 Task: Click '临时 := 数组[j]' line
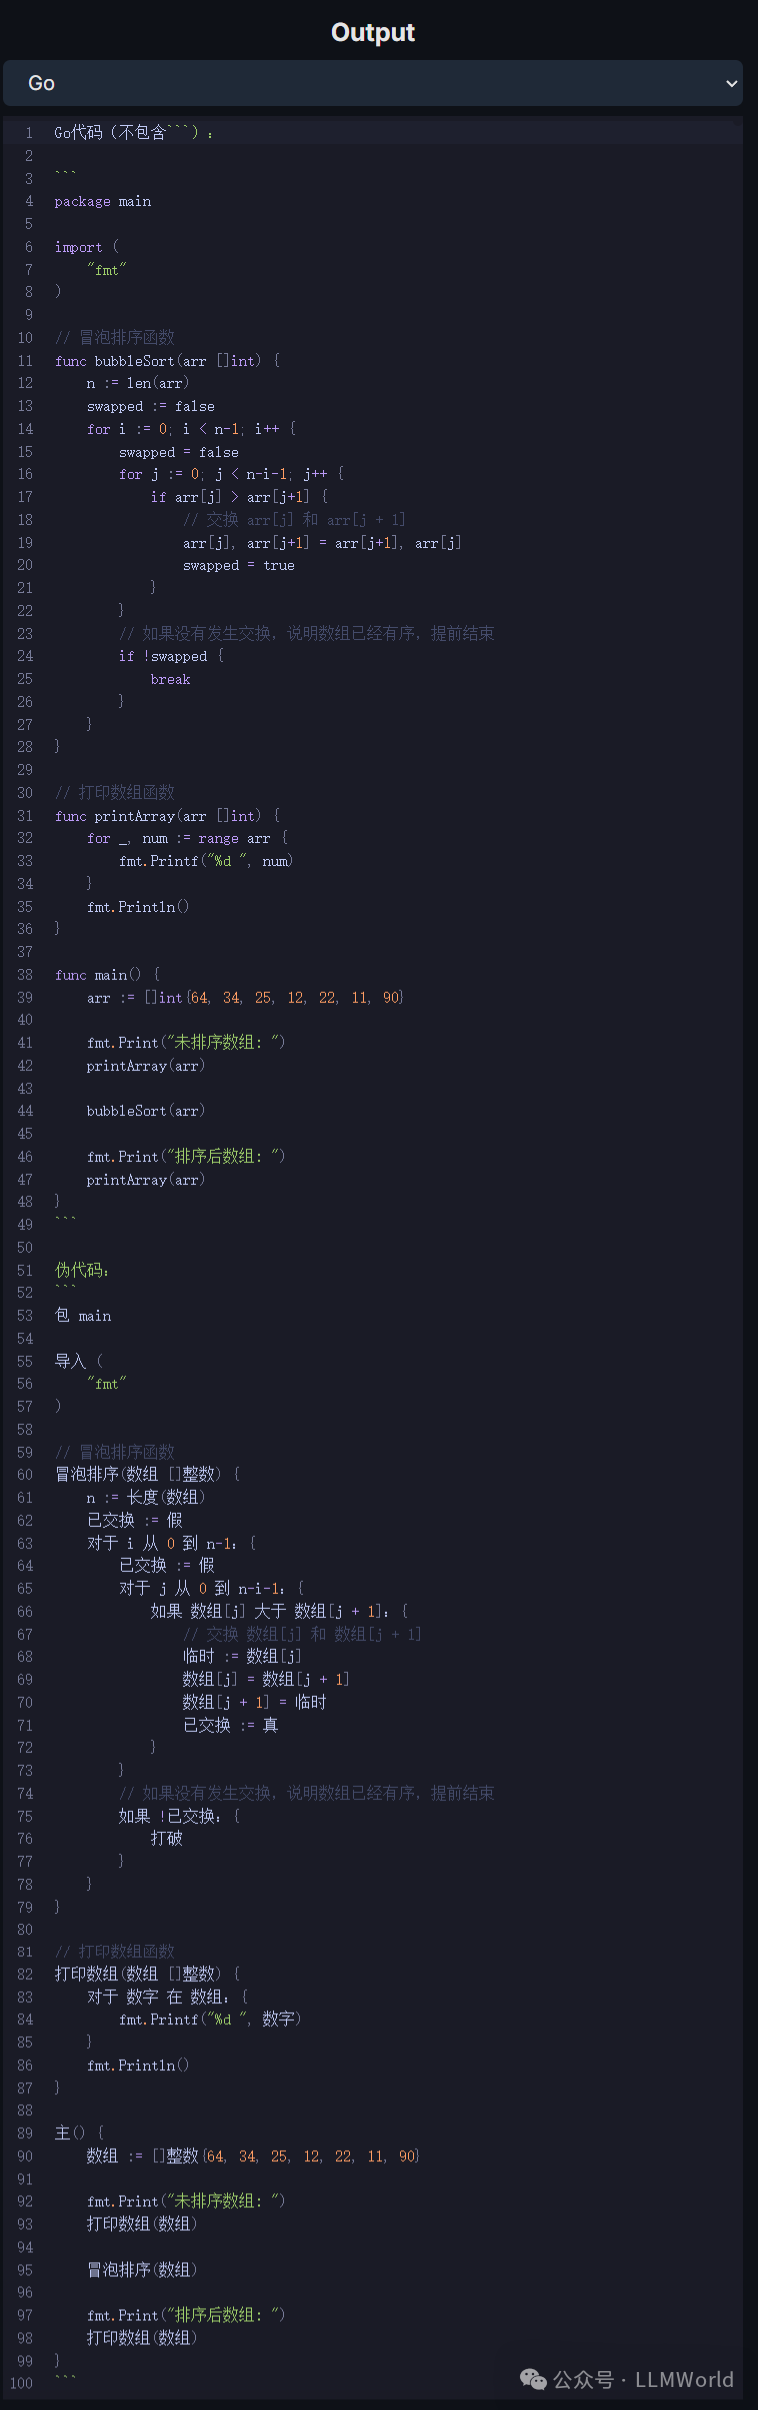pyautogui.click(x=242, y=1657)
